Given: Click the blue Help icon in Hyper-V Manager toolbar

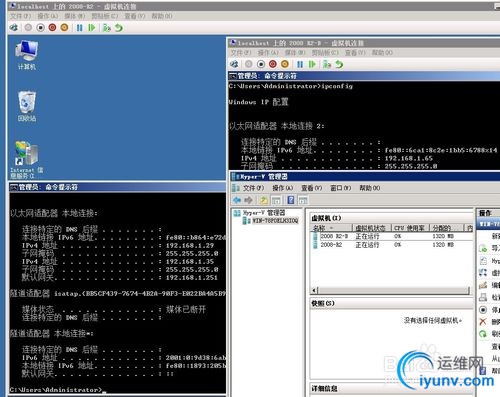Looking at the screenshot, I should coord(291,200).
